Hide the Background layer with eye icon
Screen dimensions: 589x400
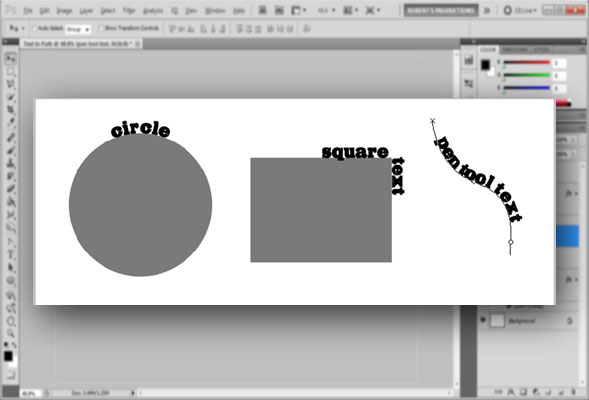click(483, 320)
